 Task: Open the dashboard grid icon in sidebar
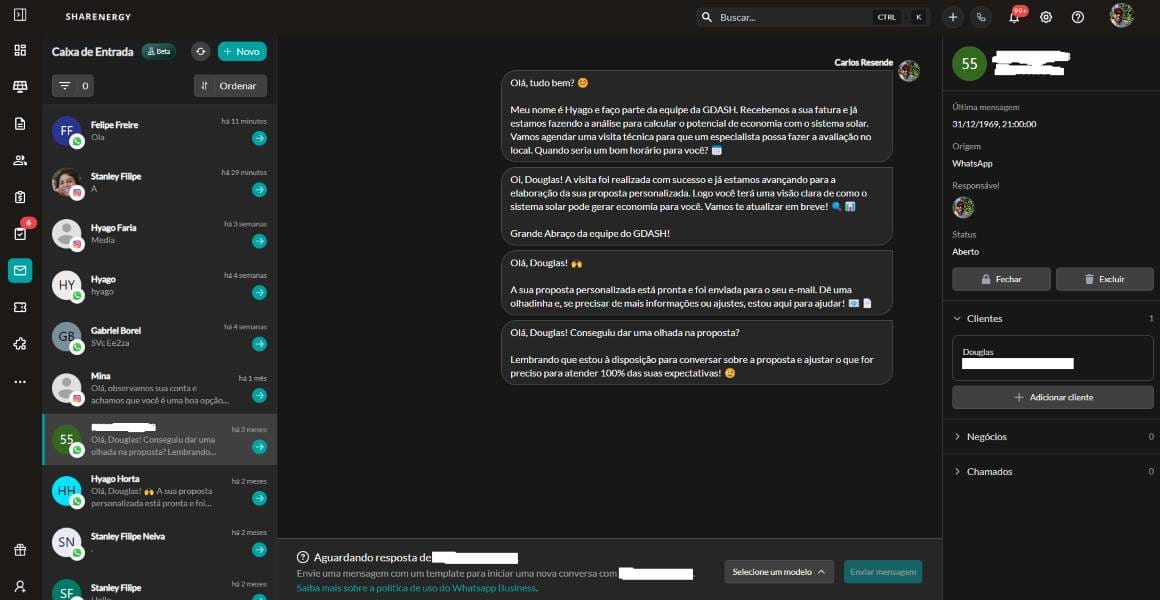20,50
